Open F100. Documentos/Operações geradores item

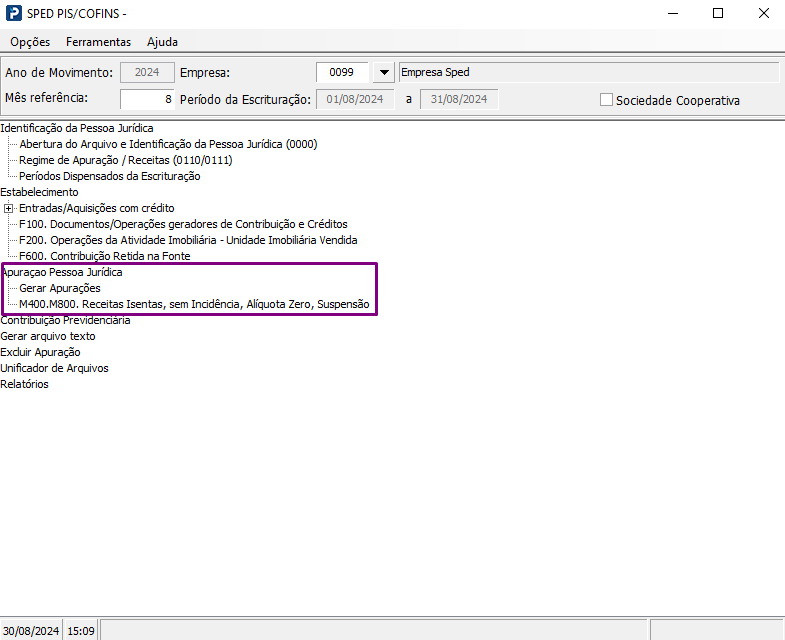pos(183,224)
